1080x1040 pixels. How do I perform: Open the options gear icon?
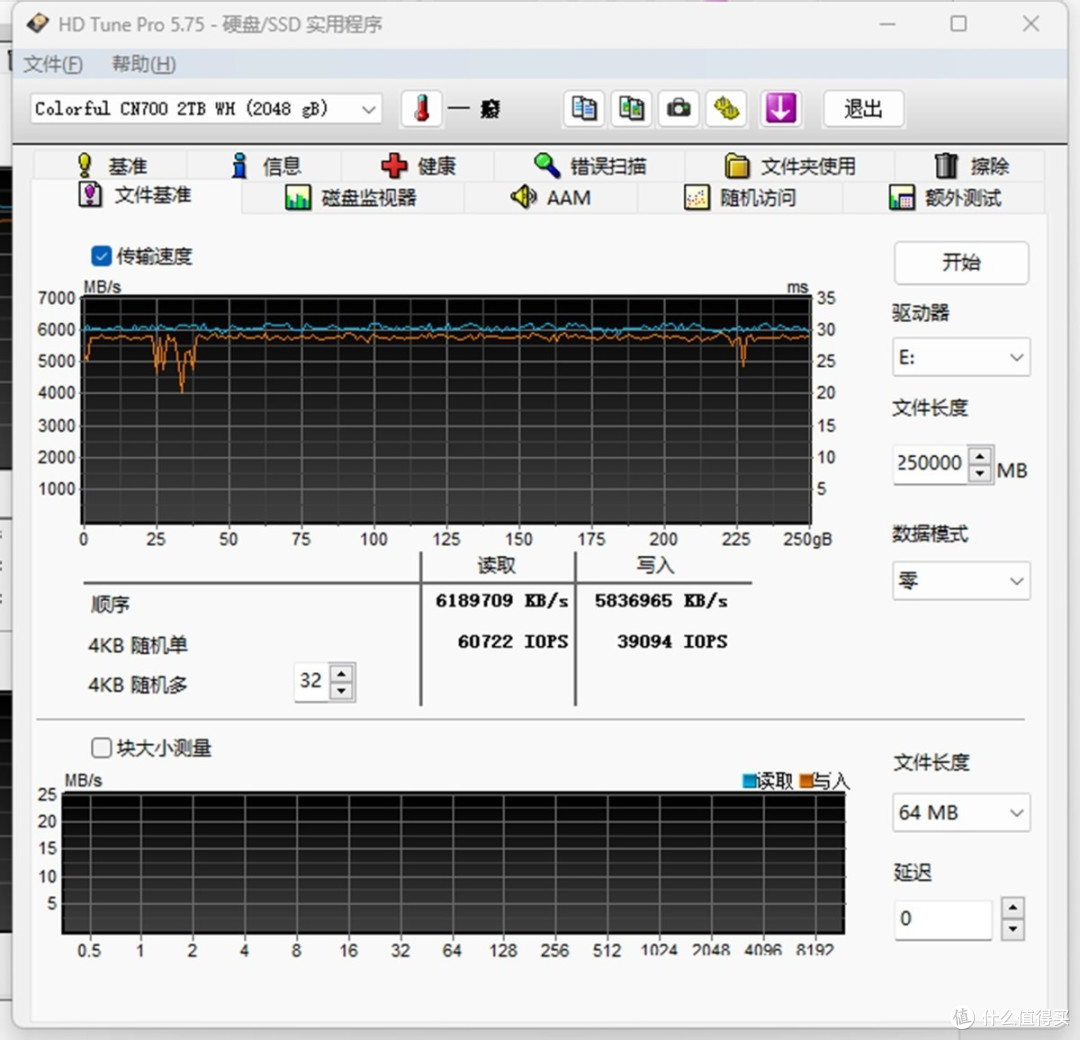click(x=726, y=109)
